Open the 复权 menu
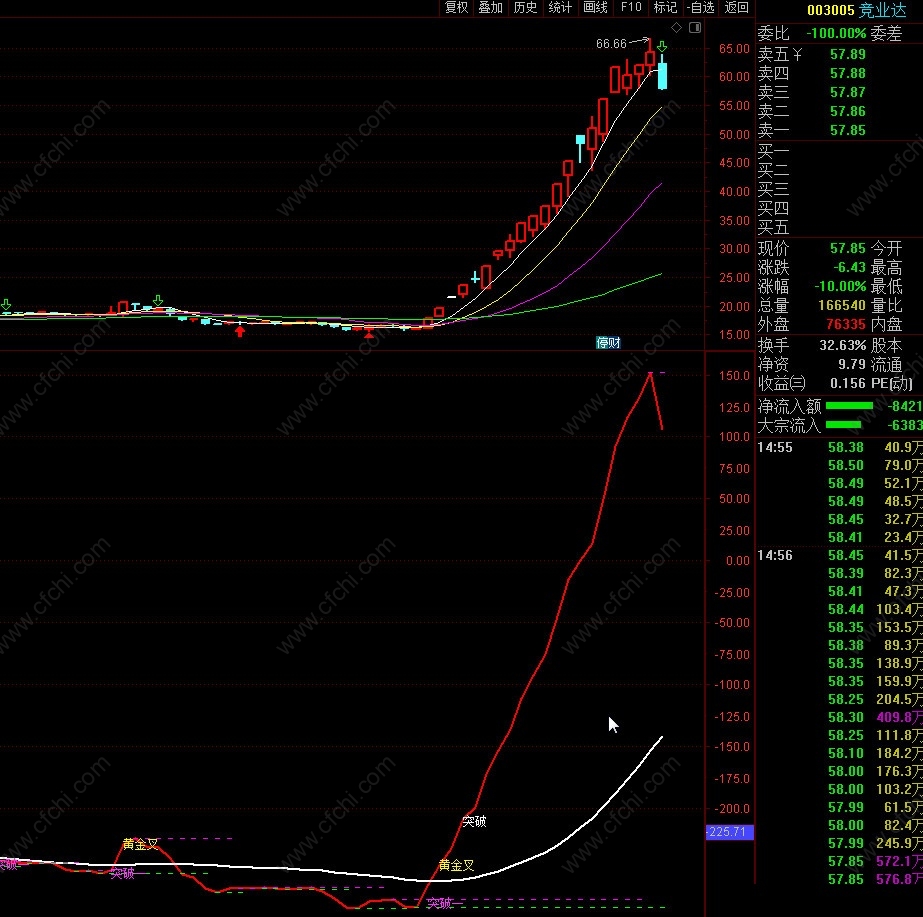 pyautogui.click(x=456, y=8)
